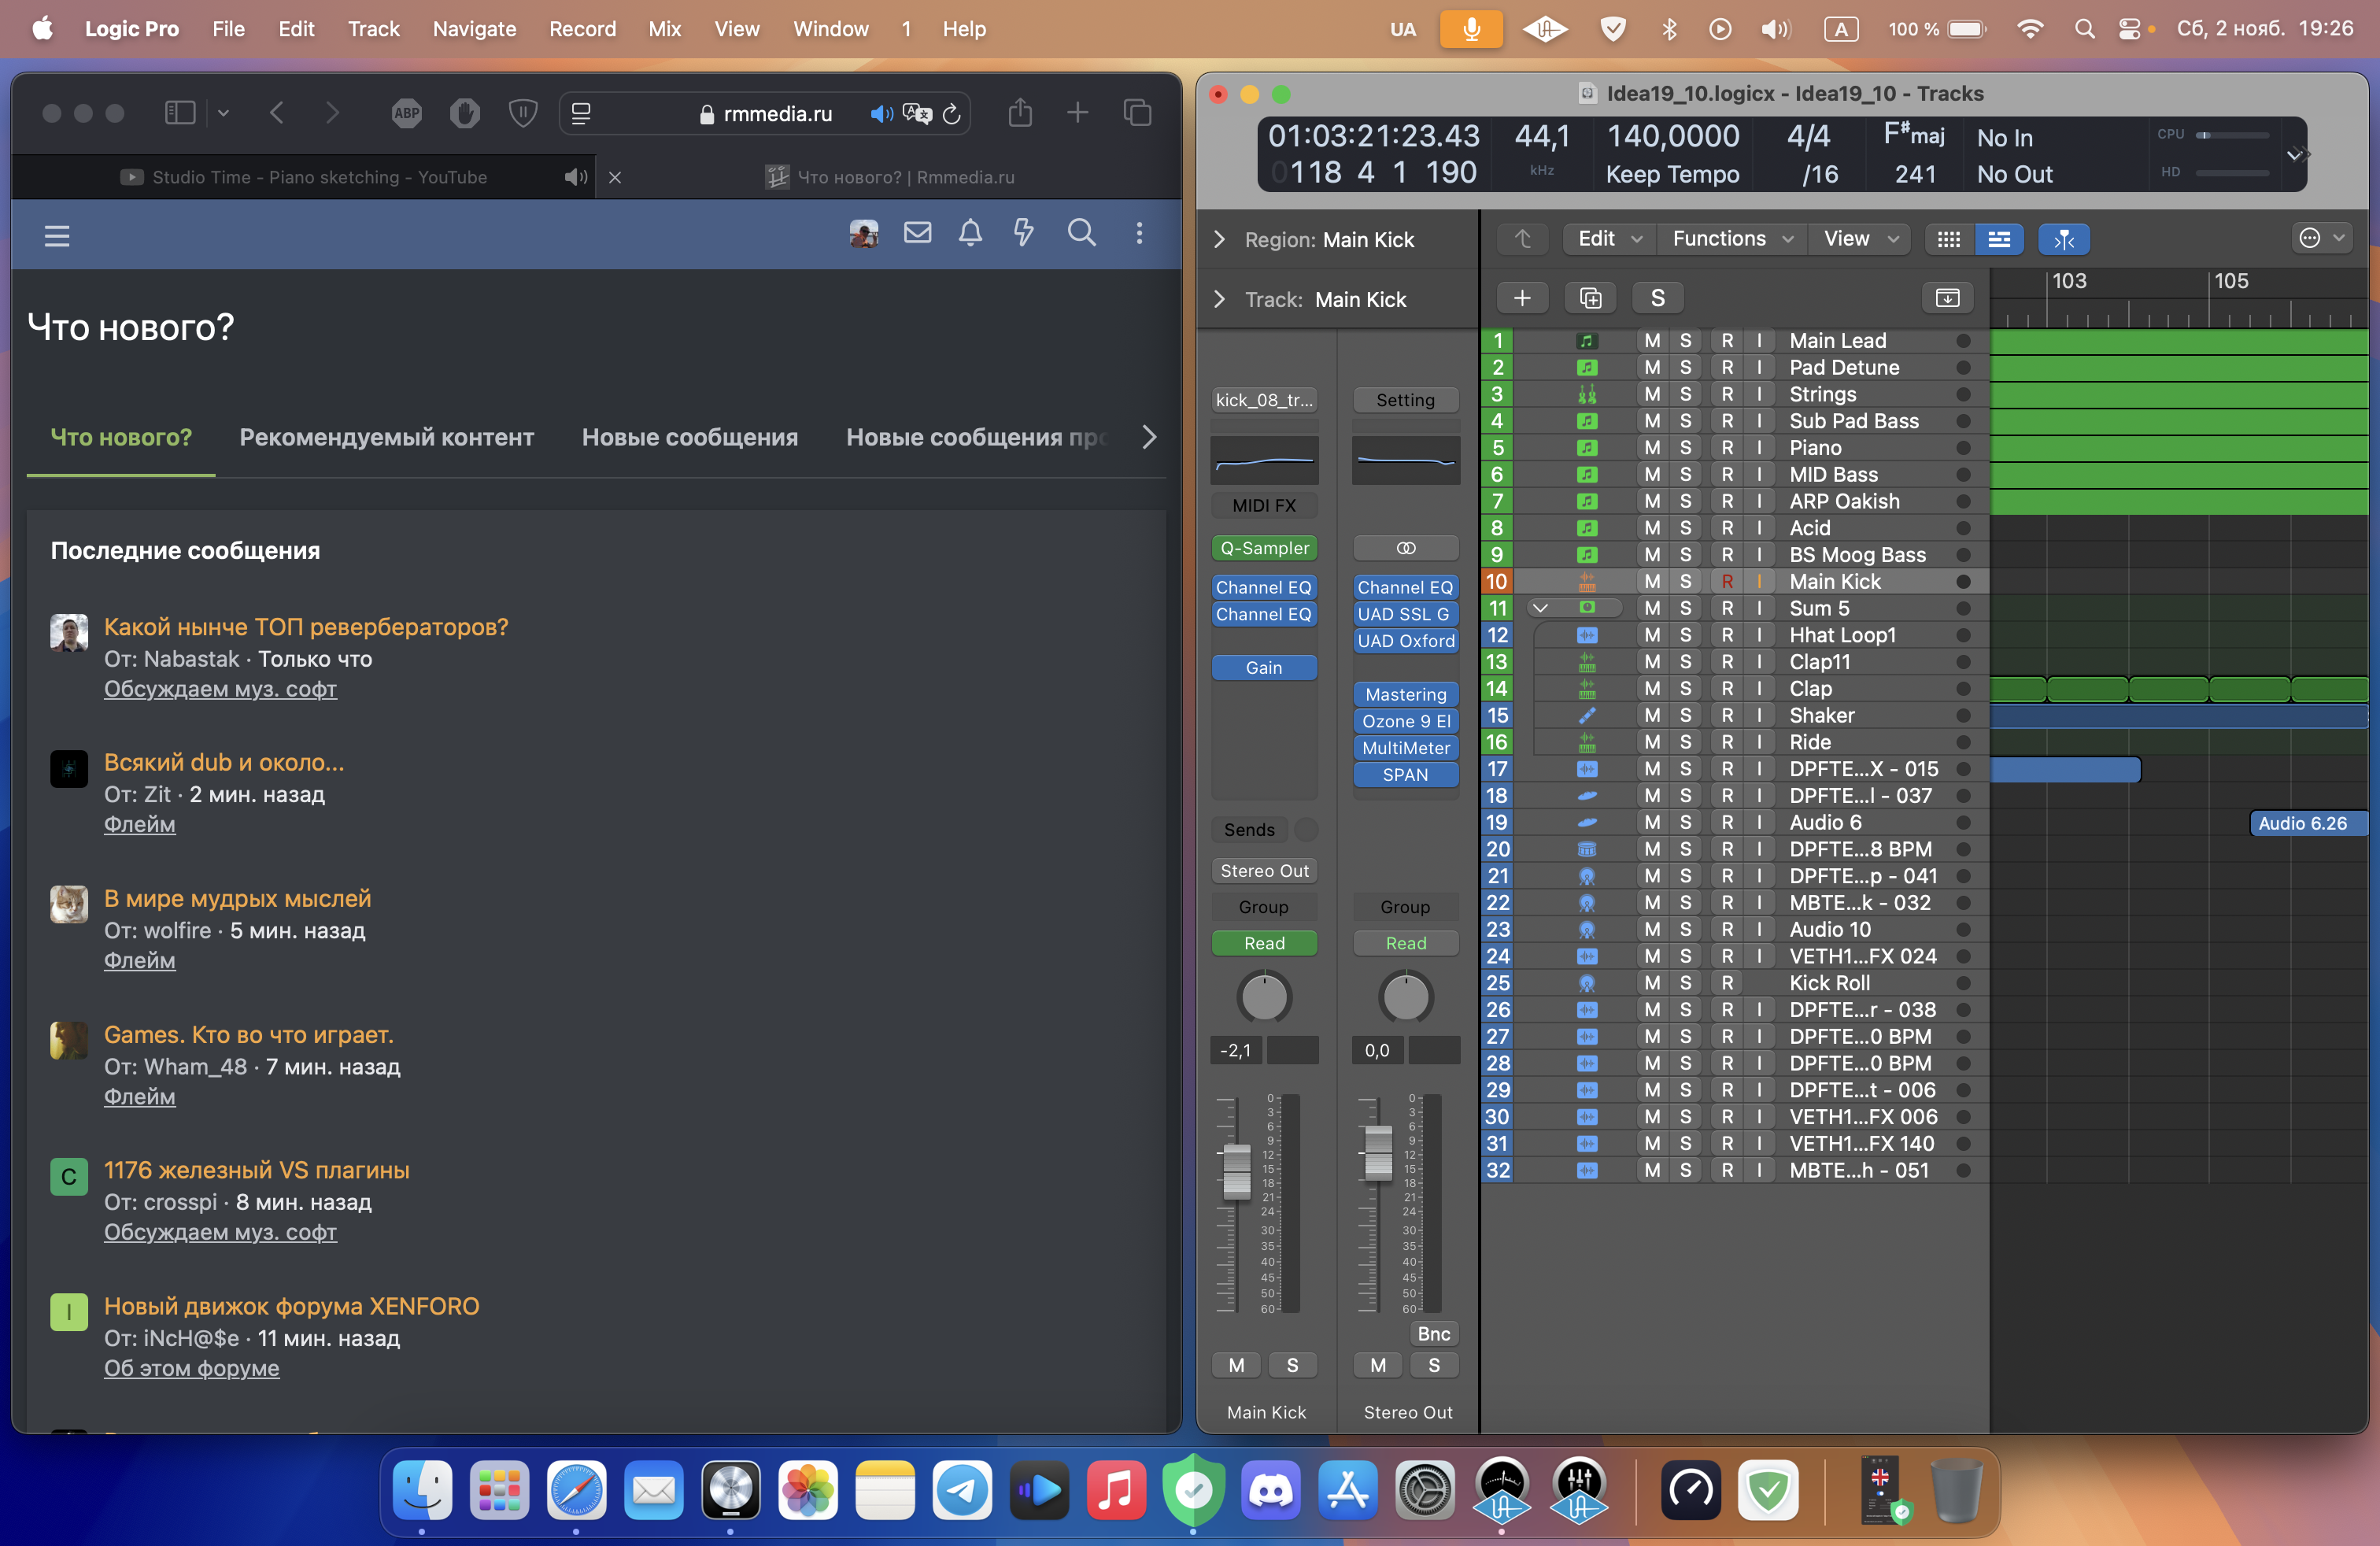Click bar 105 on the timeline ruler

click(x=2230, y=281)
